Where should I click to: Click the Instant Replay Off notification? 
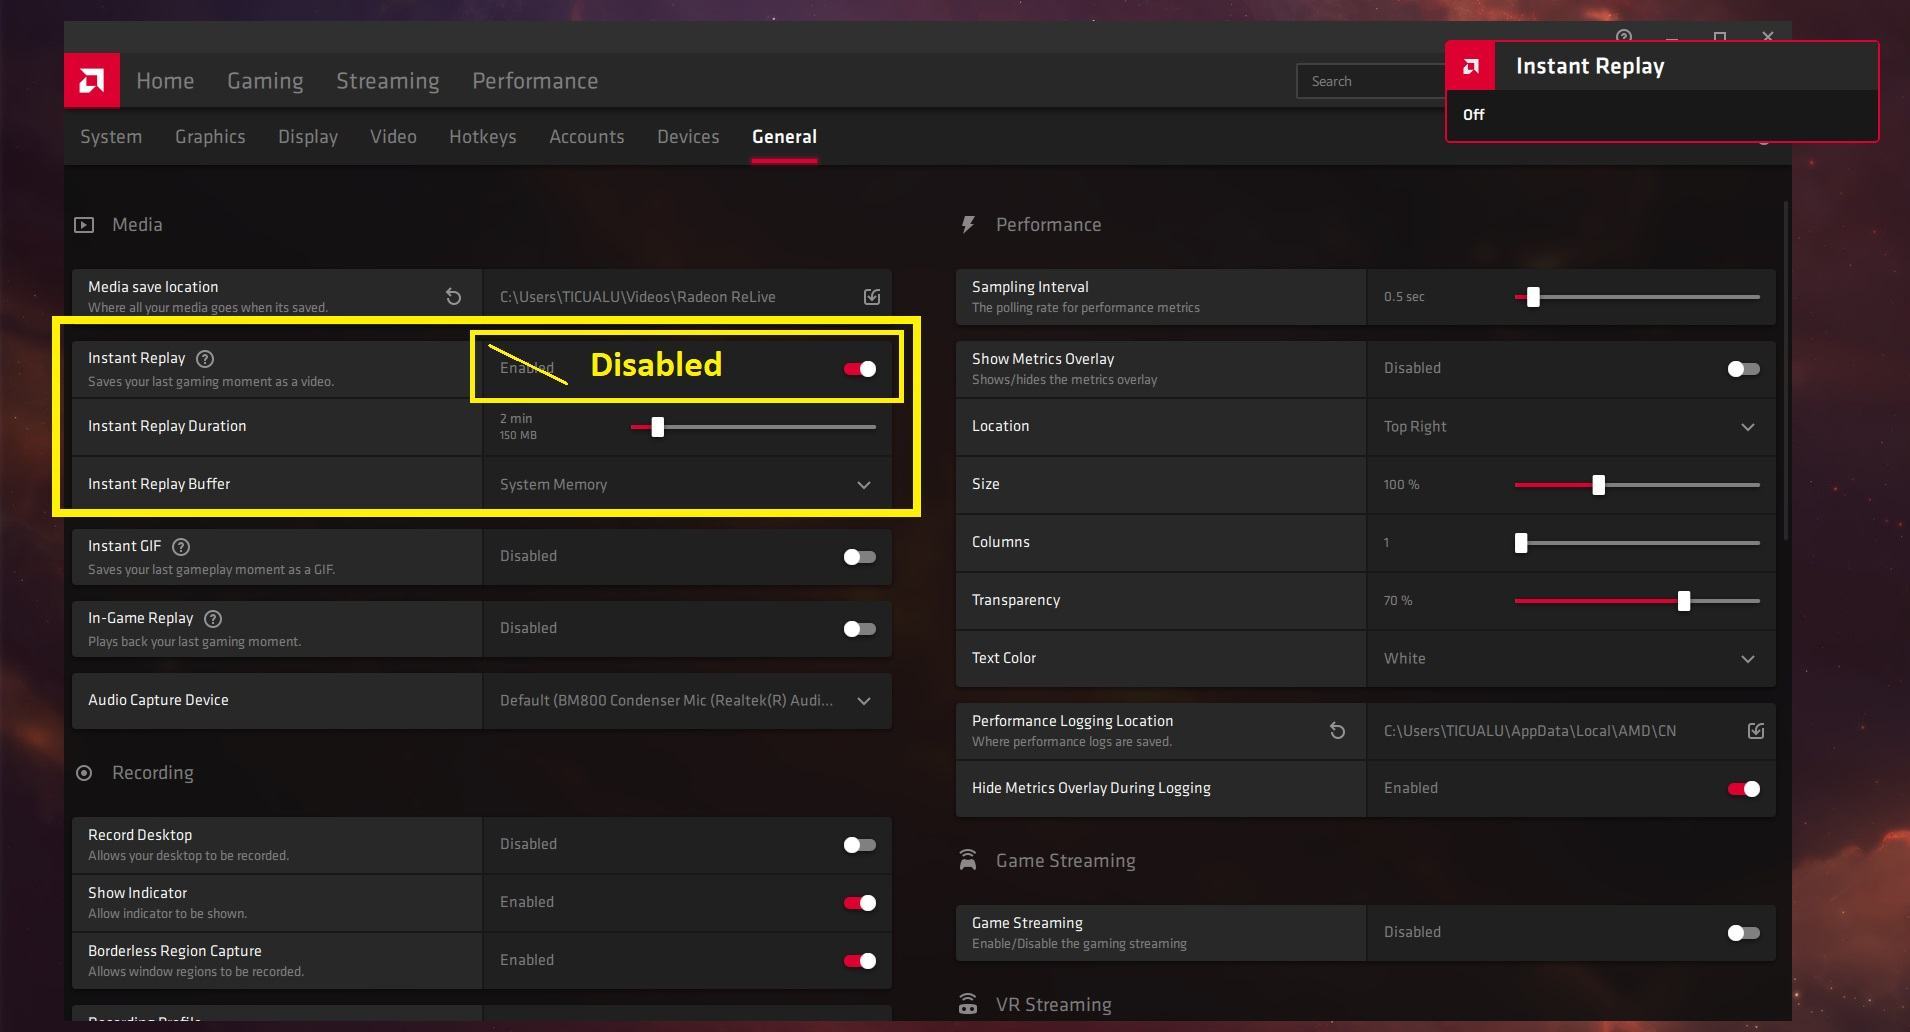point(1662,92)
